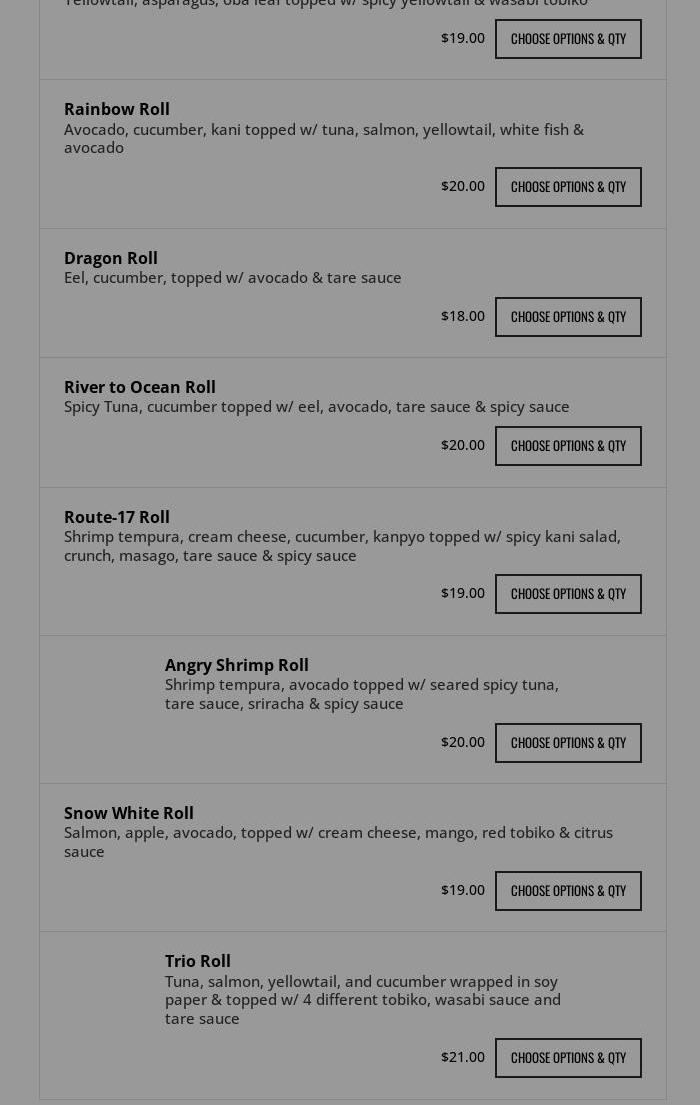This screenshot has height=1105, width=700.
Task: Click the Snow White Roll description text
Action: click(x=338, y=842)
